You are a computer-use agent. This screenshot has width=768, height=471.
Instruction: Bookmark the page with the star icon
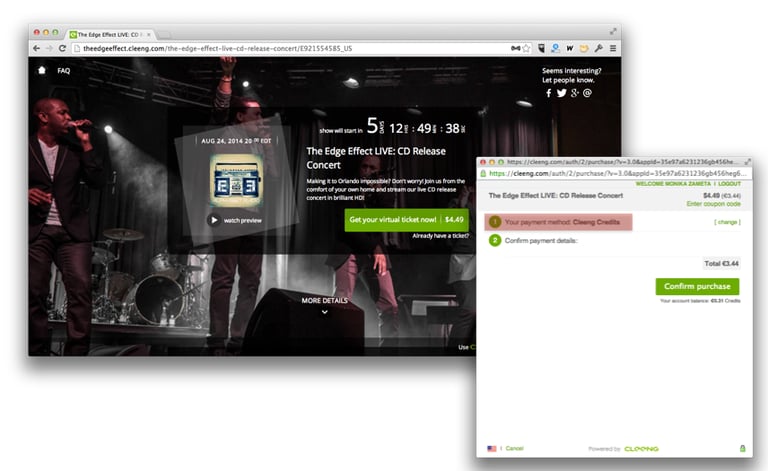(527, 48)
